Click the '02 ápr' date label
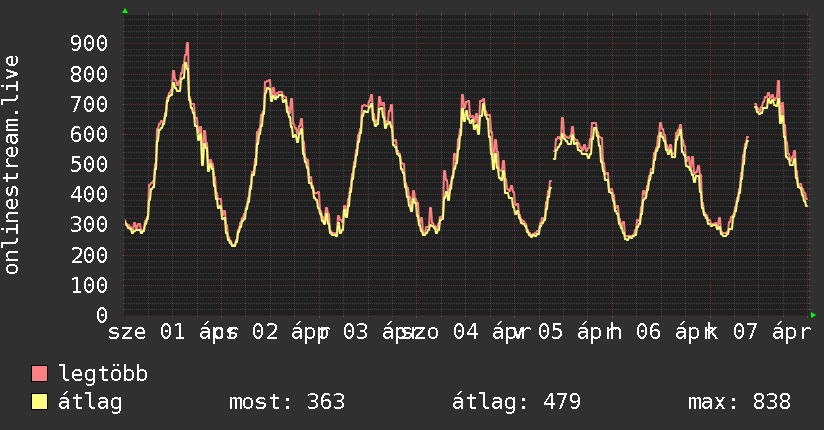Image resolution: width=824 pixels, height=430 pixels. click(286, 332)
